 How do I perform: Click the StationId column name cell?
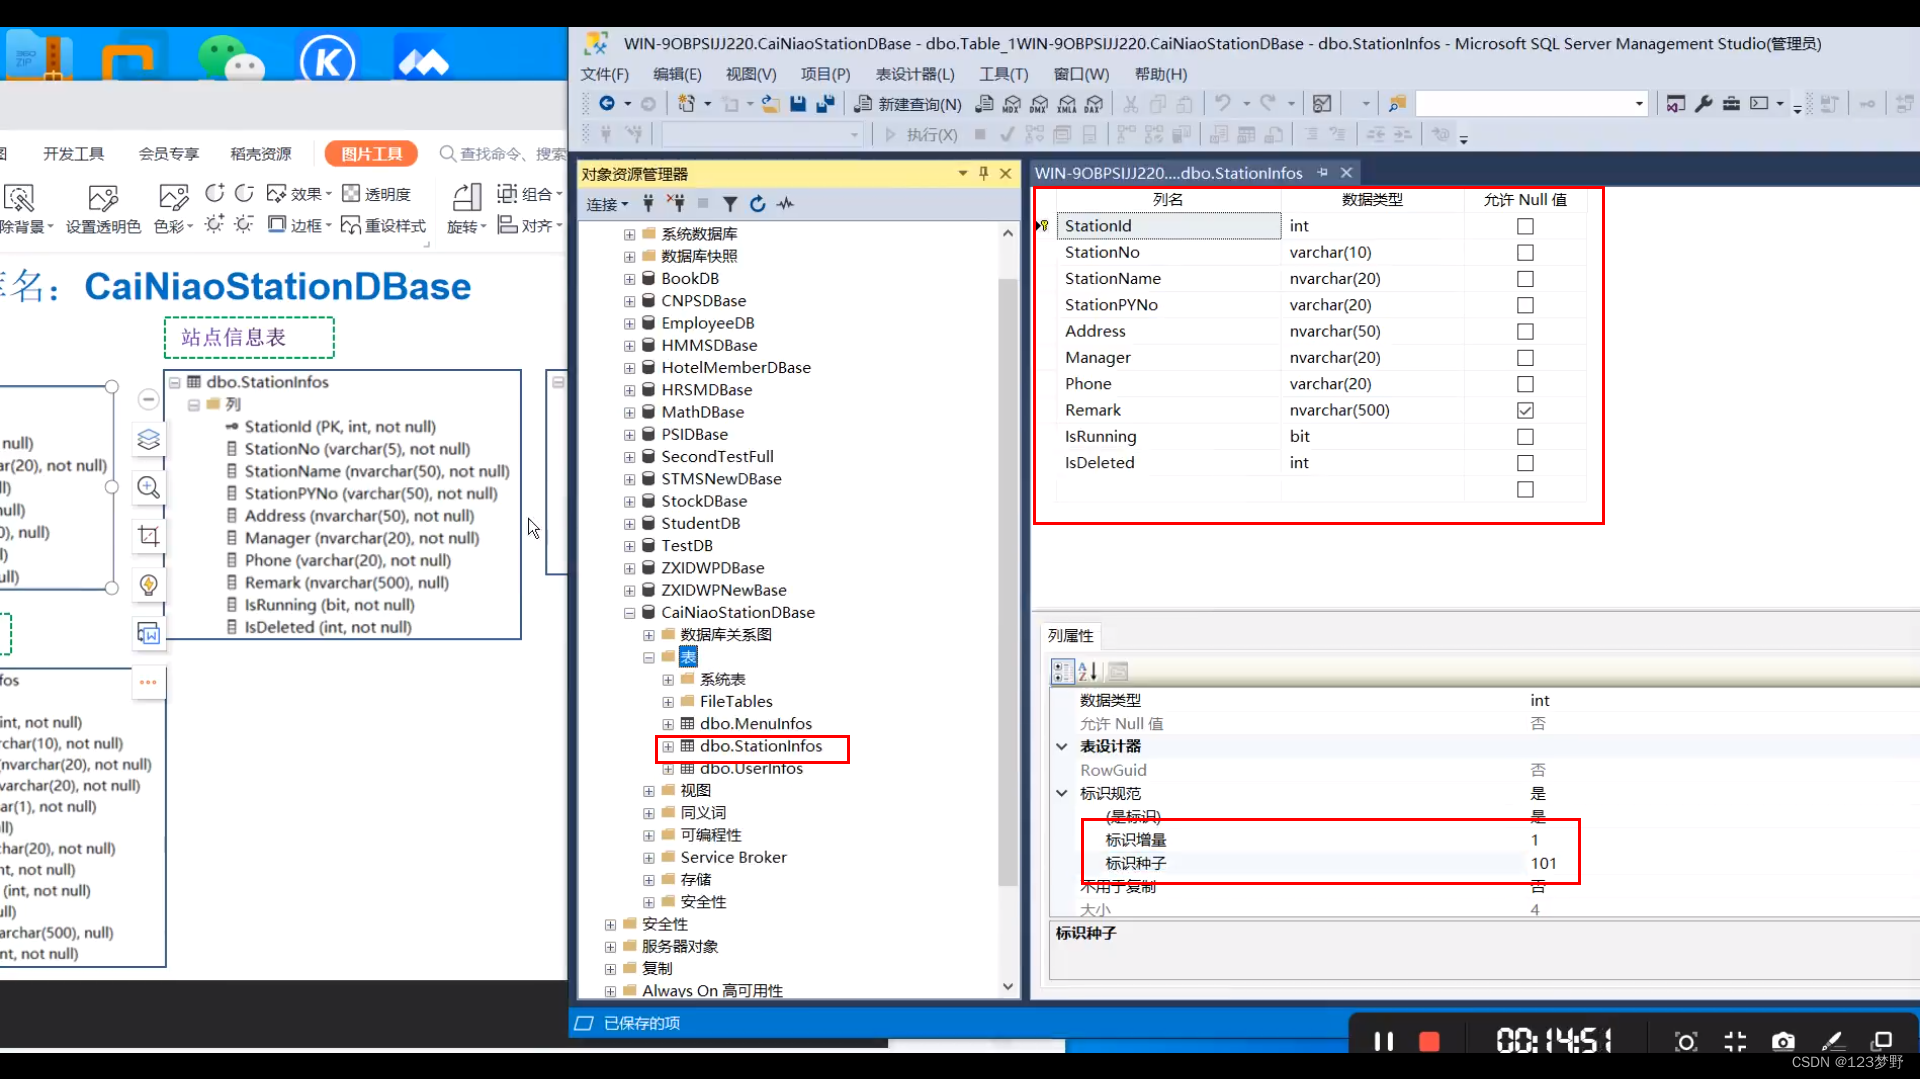tap(1168, 226)
